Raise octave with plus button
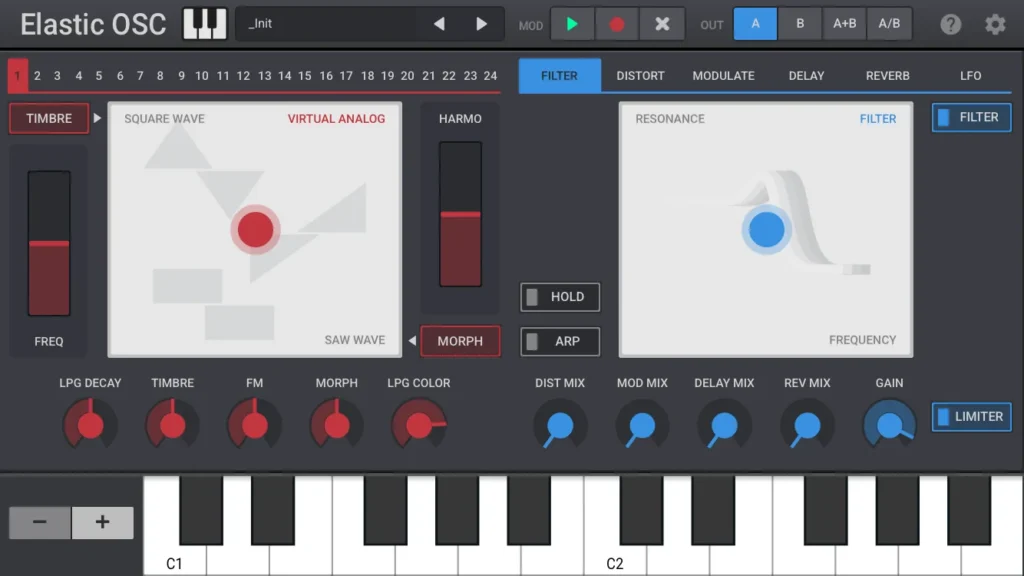 [x=103, y=522]
